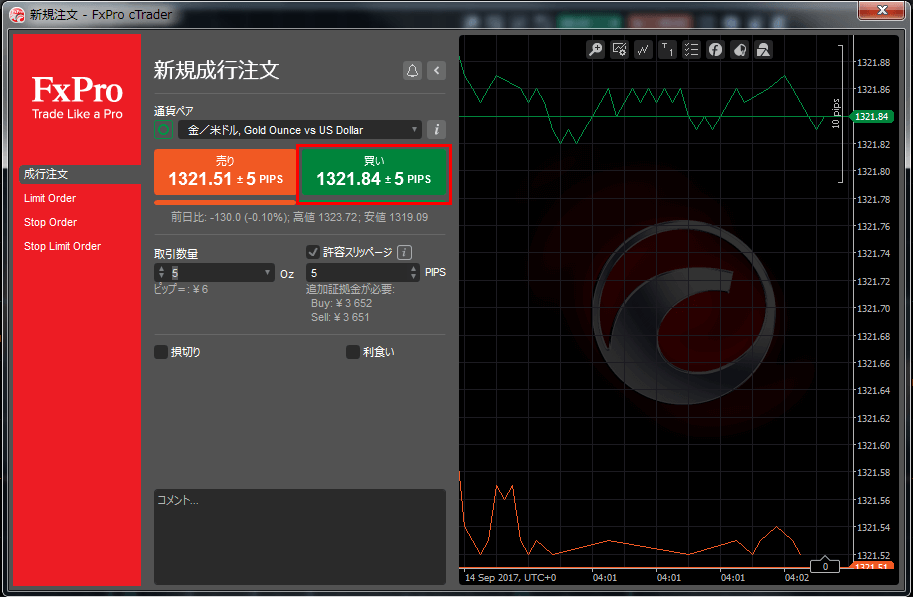Image resolution: width=913 pixels, height=597 pixels.
Task: Click the 売り sell 1321.51 button
Action: click(225, 172)
